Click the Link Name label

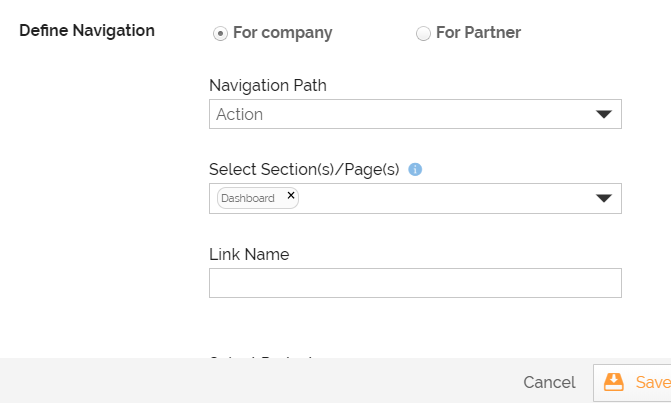tap(249, 254)
